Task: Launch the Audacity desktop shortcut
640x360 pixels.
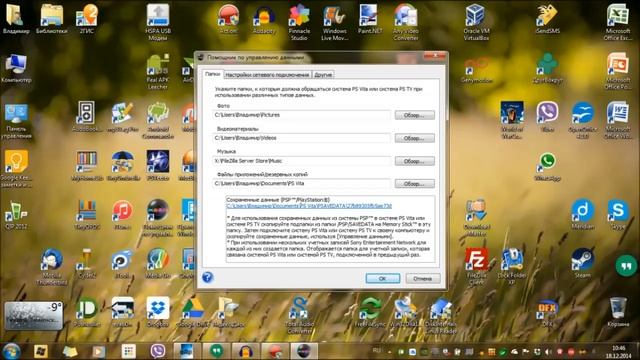Action: click(x=264, y=19)
